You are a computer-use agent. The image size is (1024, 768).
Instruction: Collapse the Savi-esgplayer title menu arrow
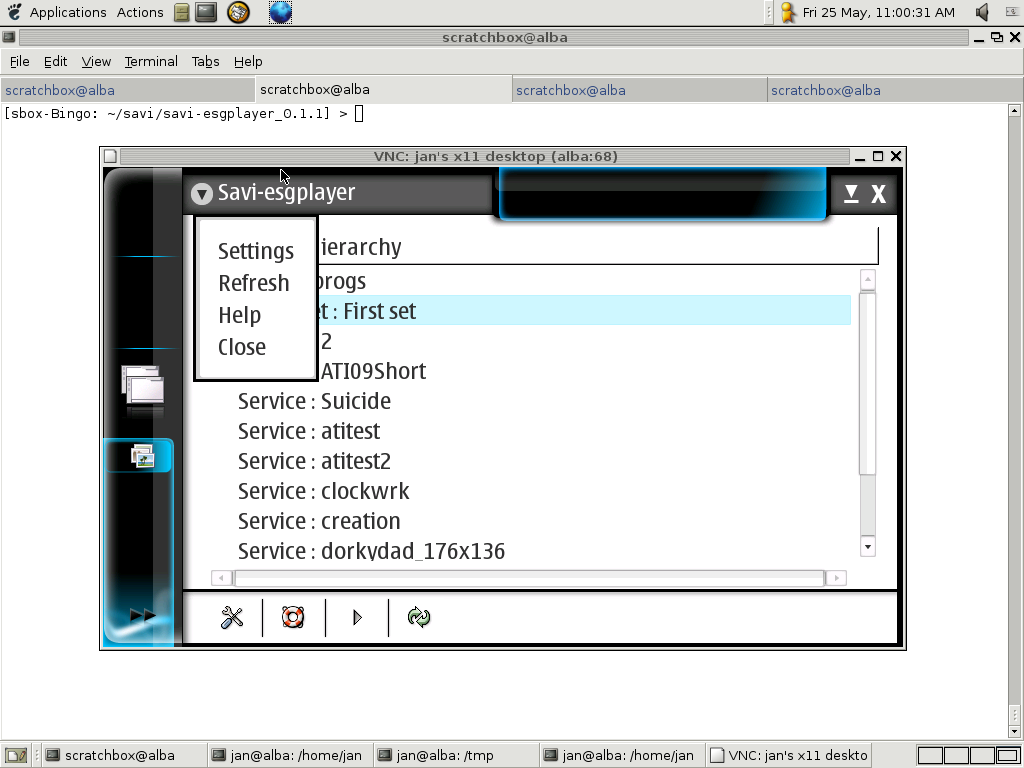coord(202,194)
